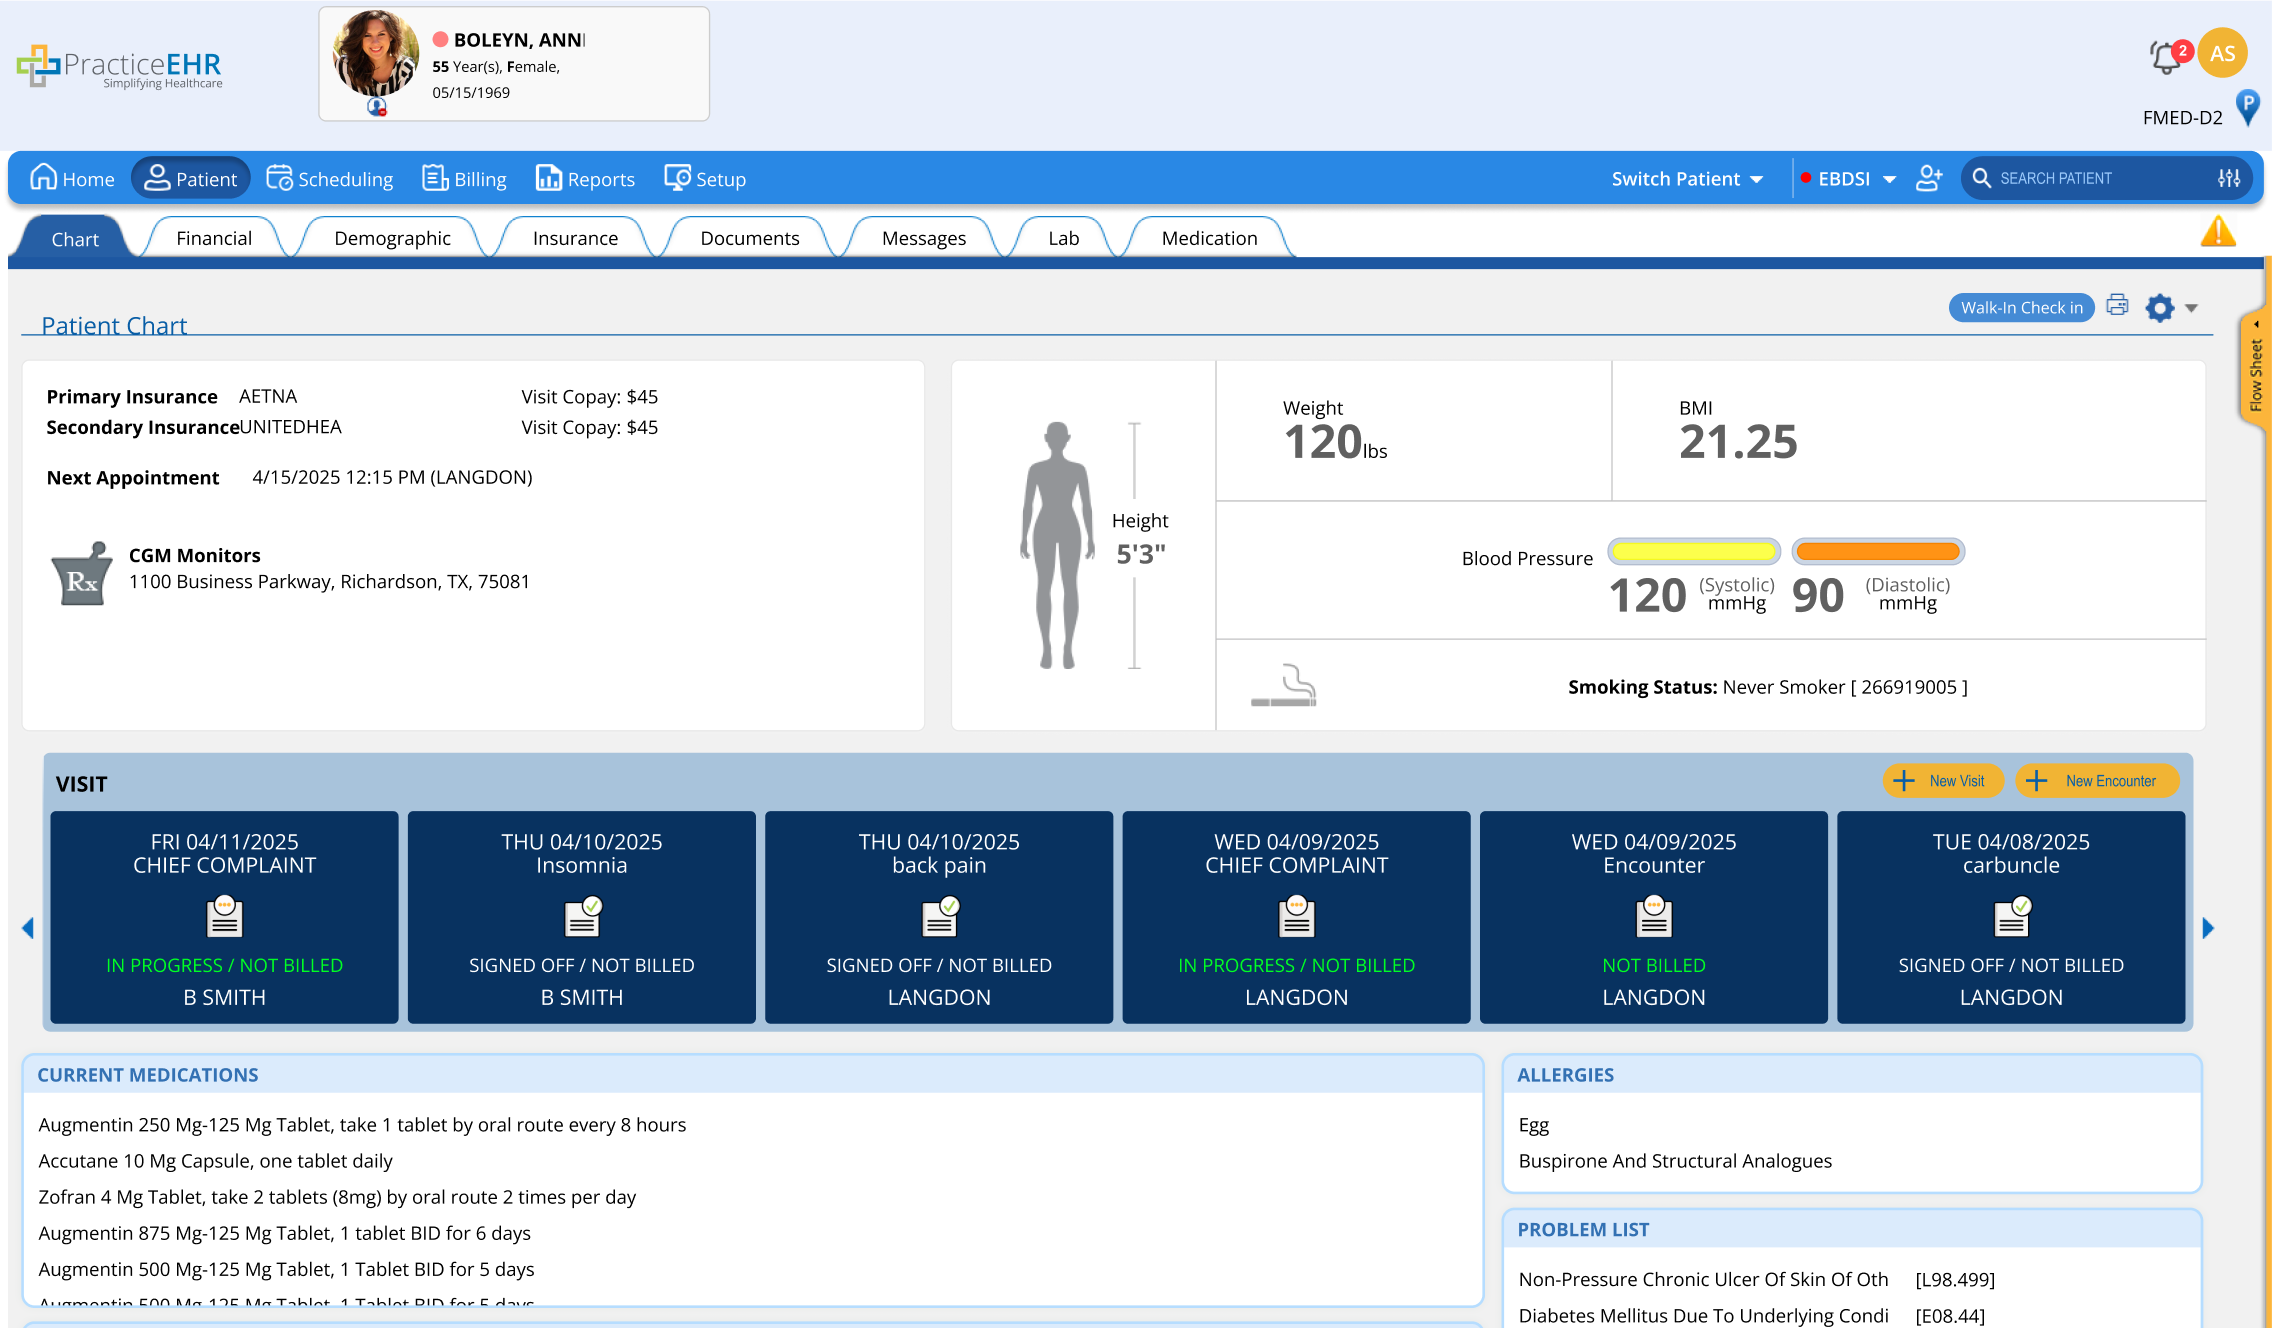2272x1328 pixels.
Task: Open the Scheduling menu
Action: pos(330,179)
